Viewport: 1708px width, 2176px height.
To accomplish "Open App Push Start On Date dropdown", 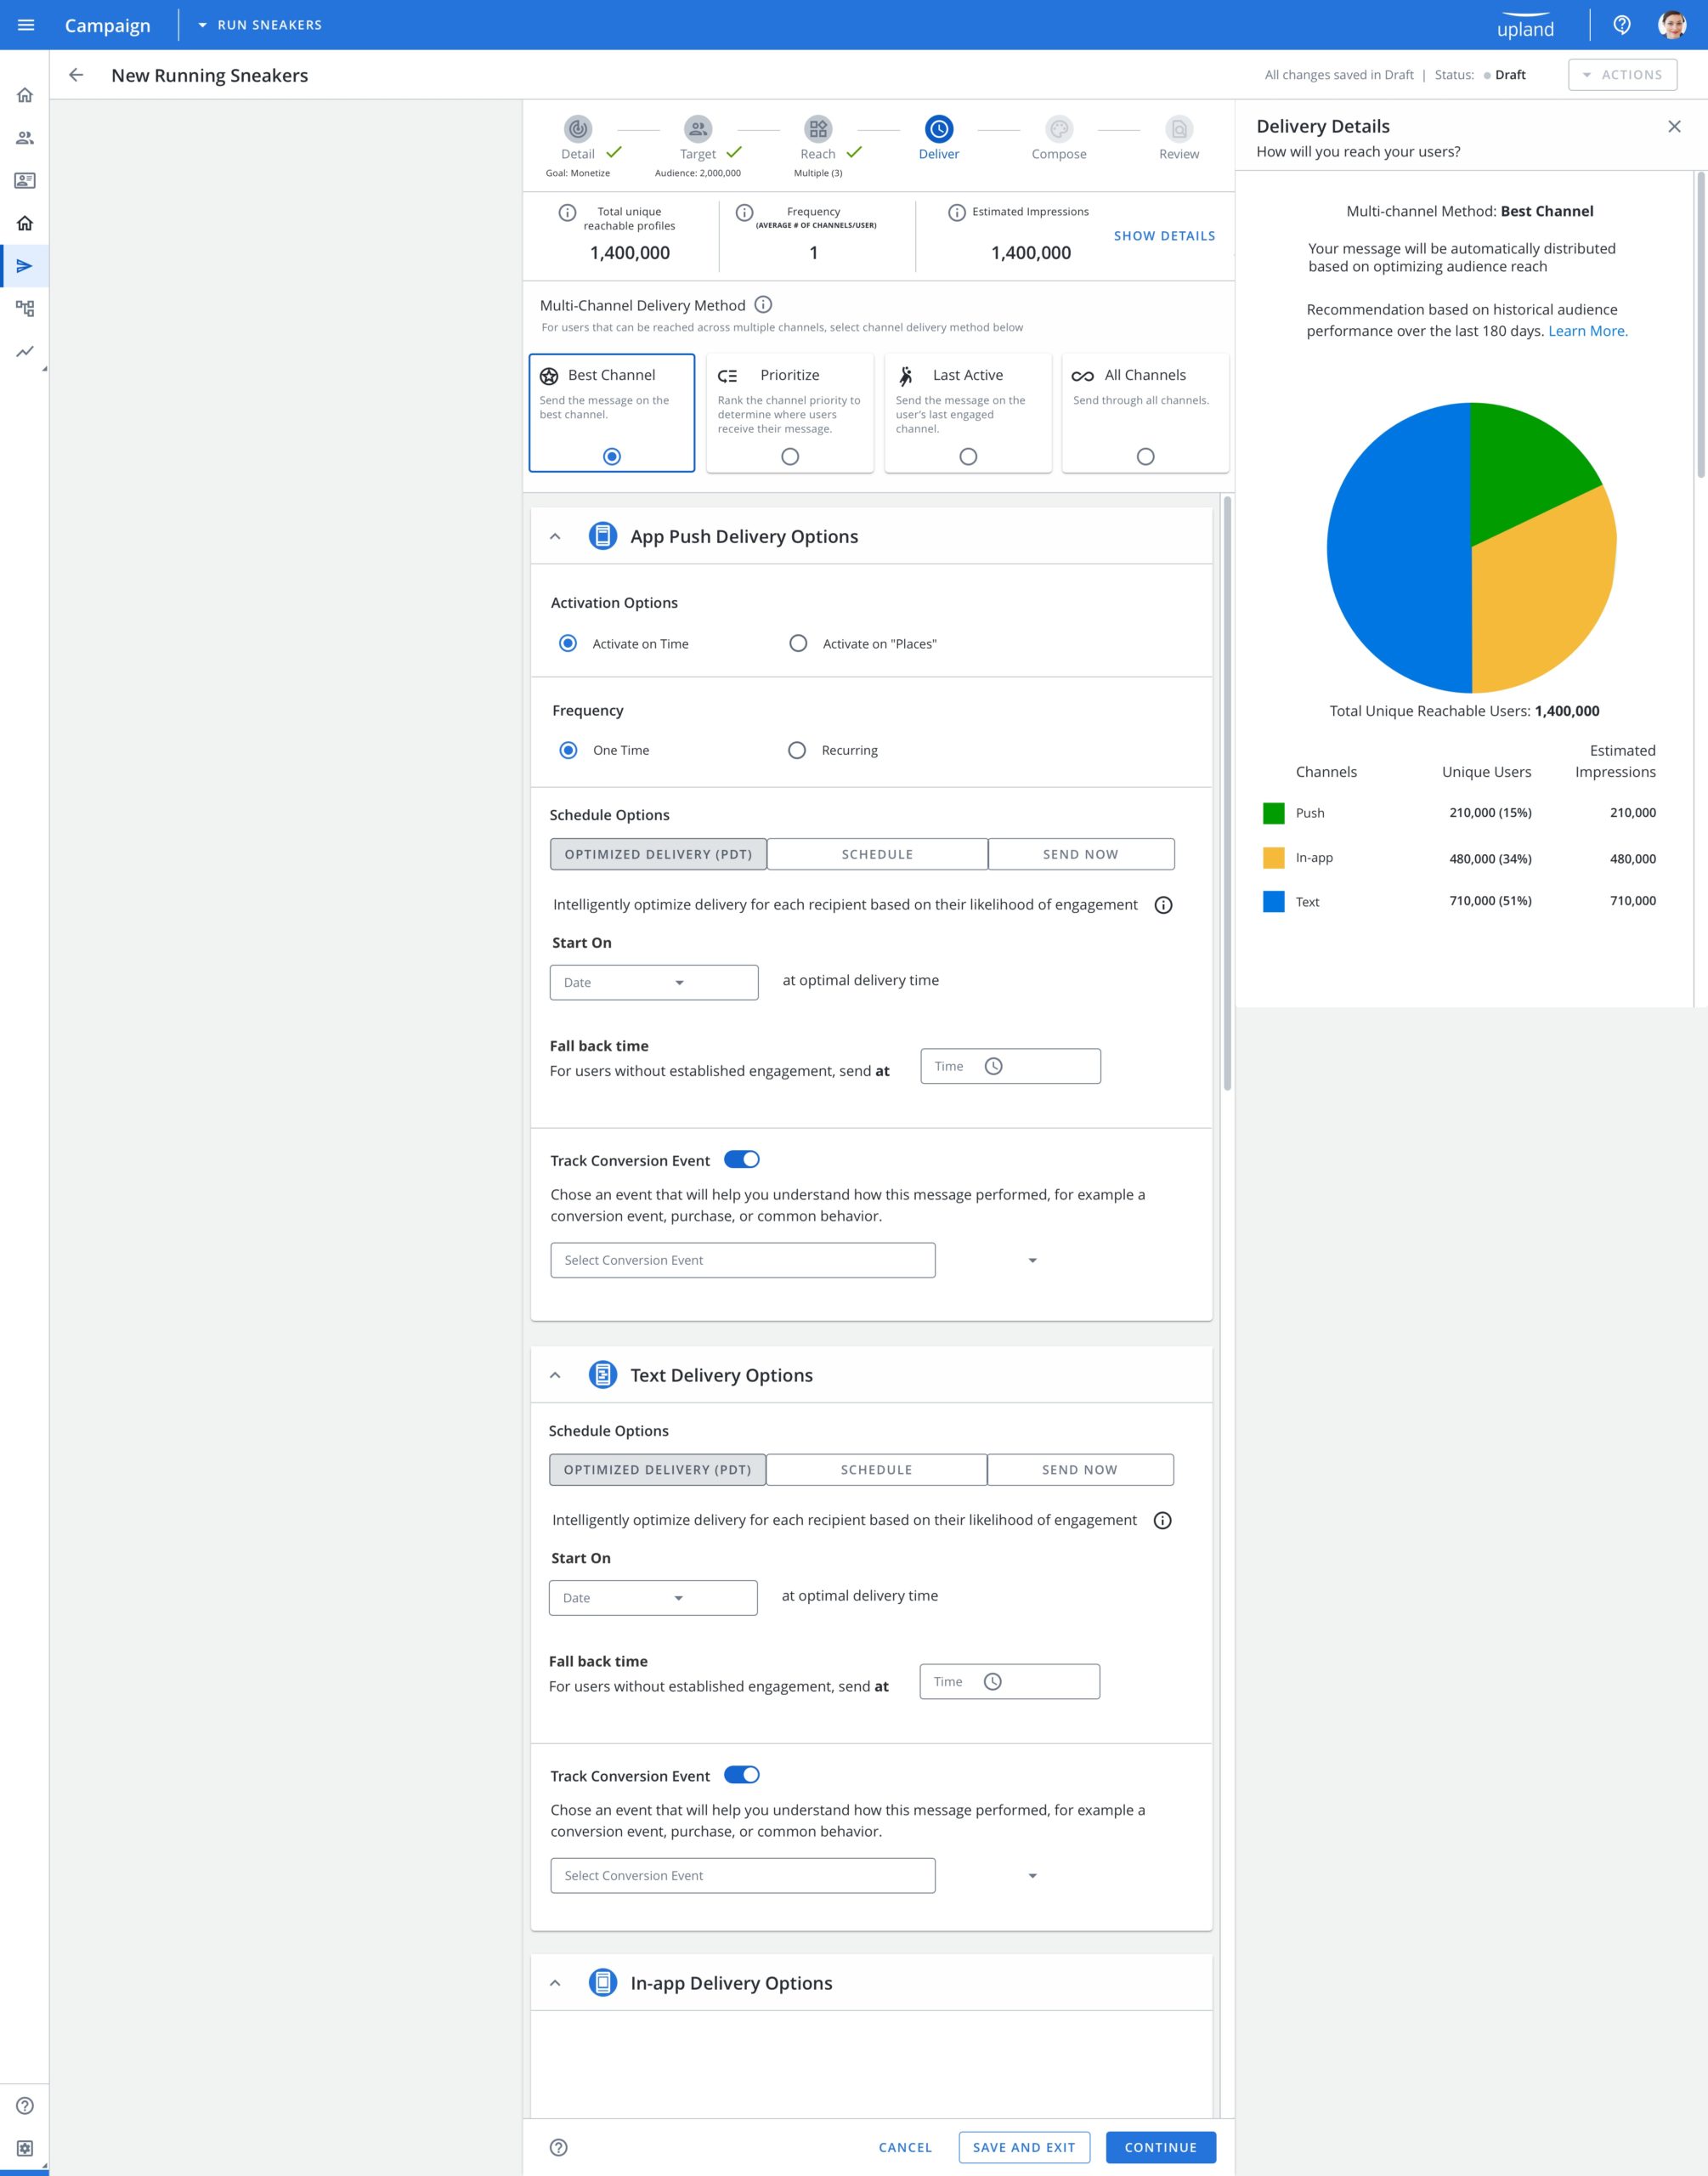I will tap(654, 982).
